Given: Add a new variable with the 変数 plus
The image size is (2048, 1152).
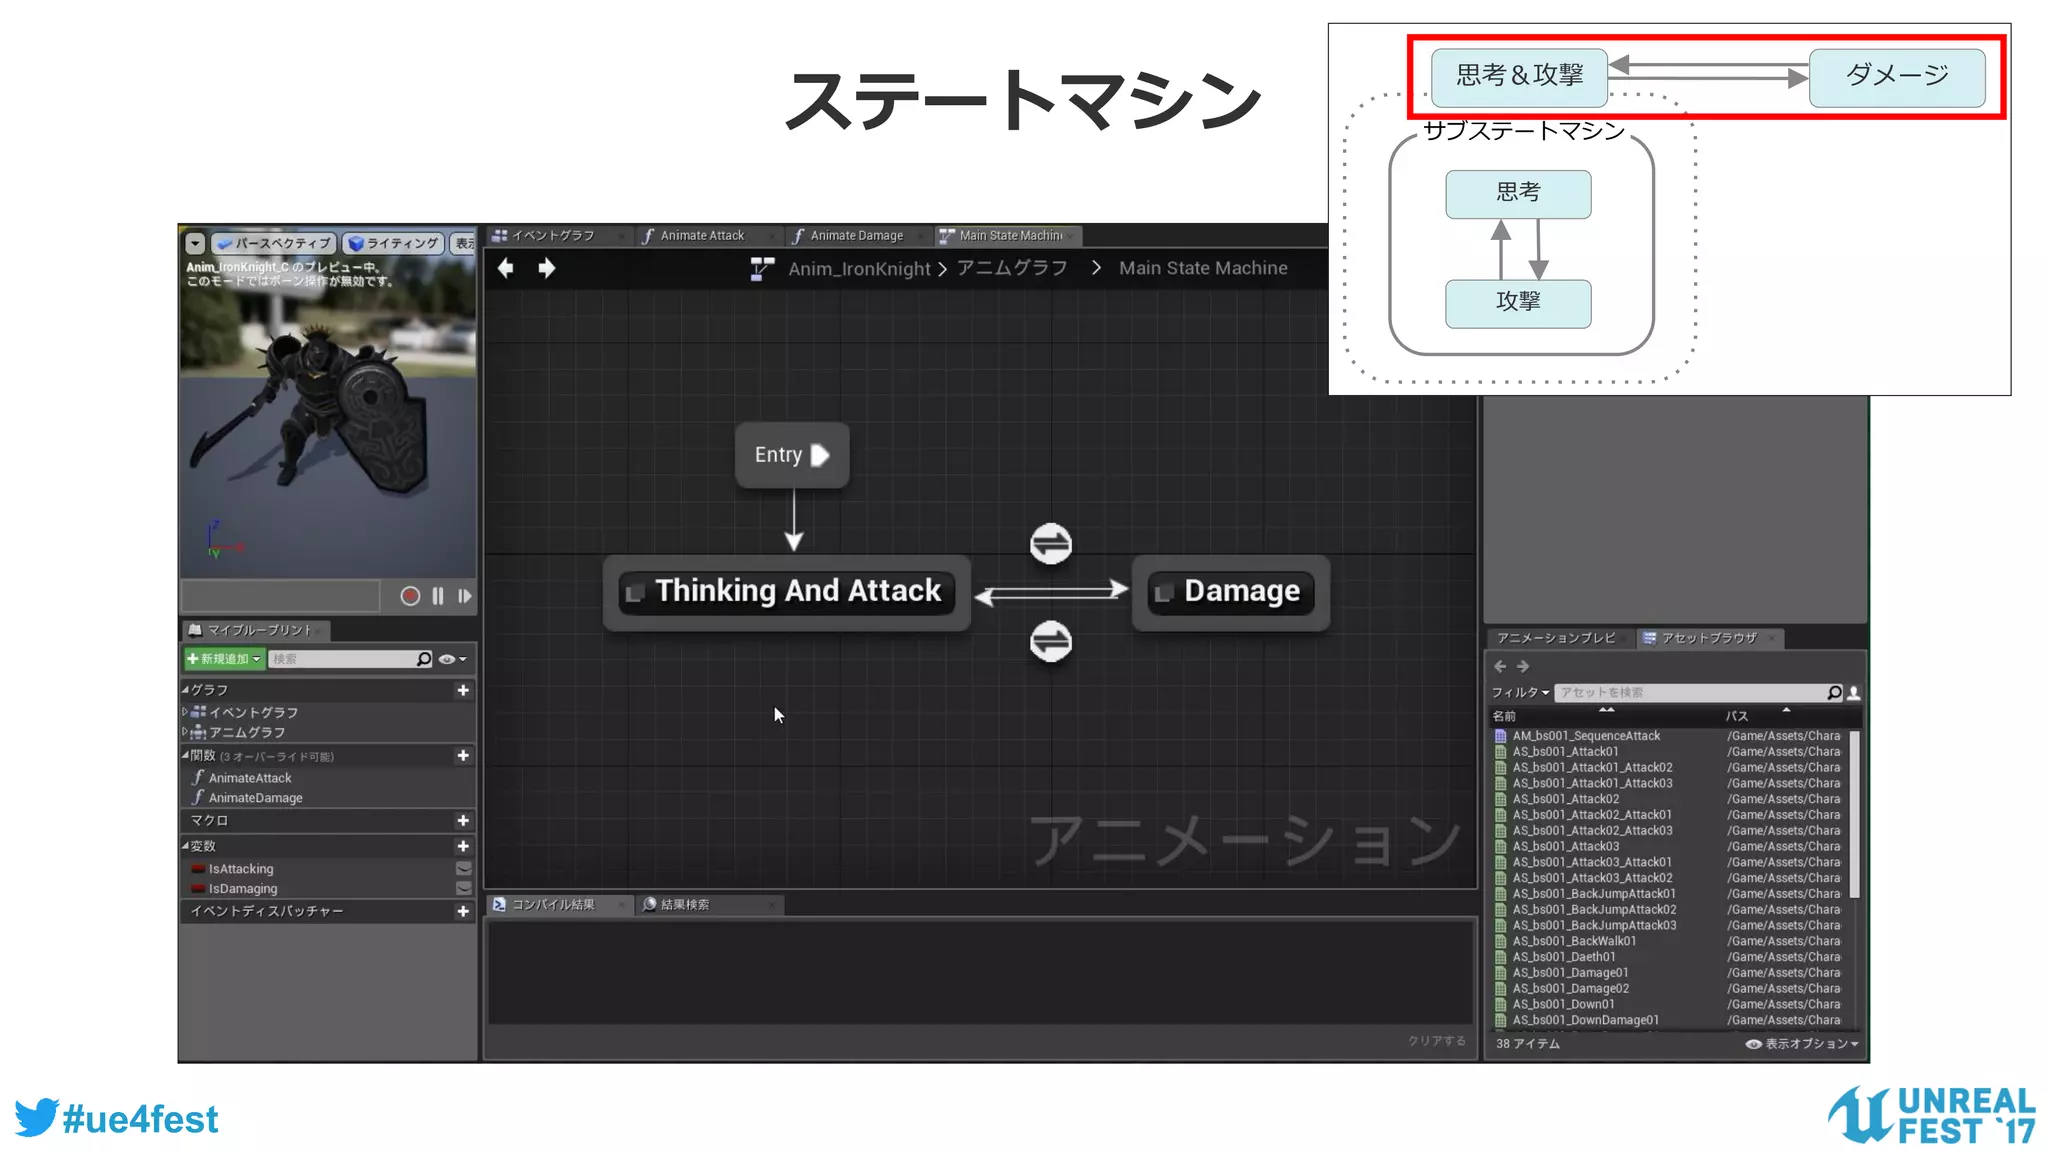Looking at the screenshot, I should [463, 846].
